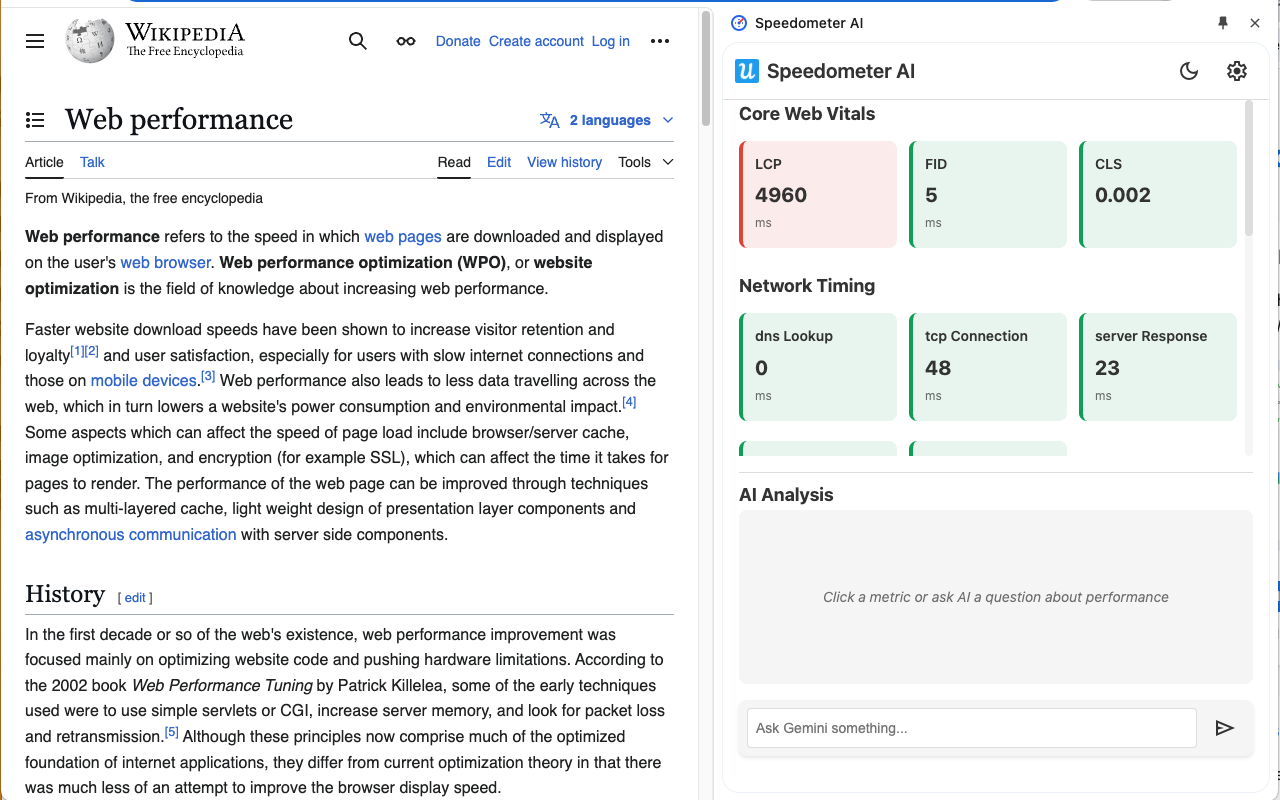Viewport: 1280px width, 800px height.
Task: Switch to the Article tab
Action: [44, 162]
